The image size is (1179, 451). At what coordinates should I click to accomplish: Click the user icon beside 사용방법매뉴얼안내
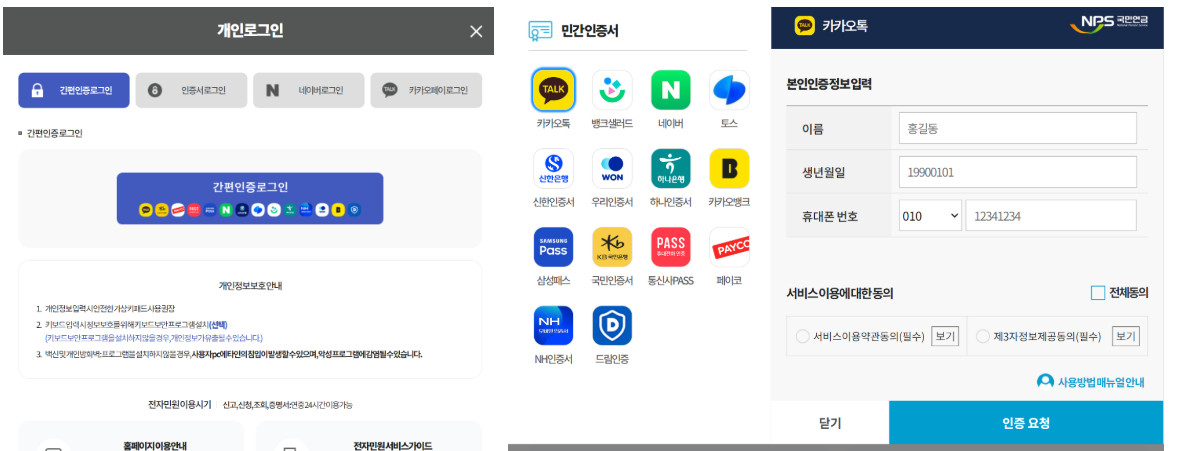coord(1045,381)
